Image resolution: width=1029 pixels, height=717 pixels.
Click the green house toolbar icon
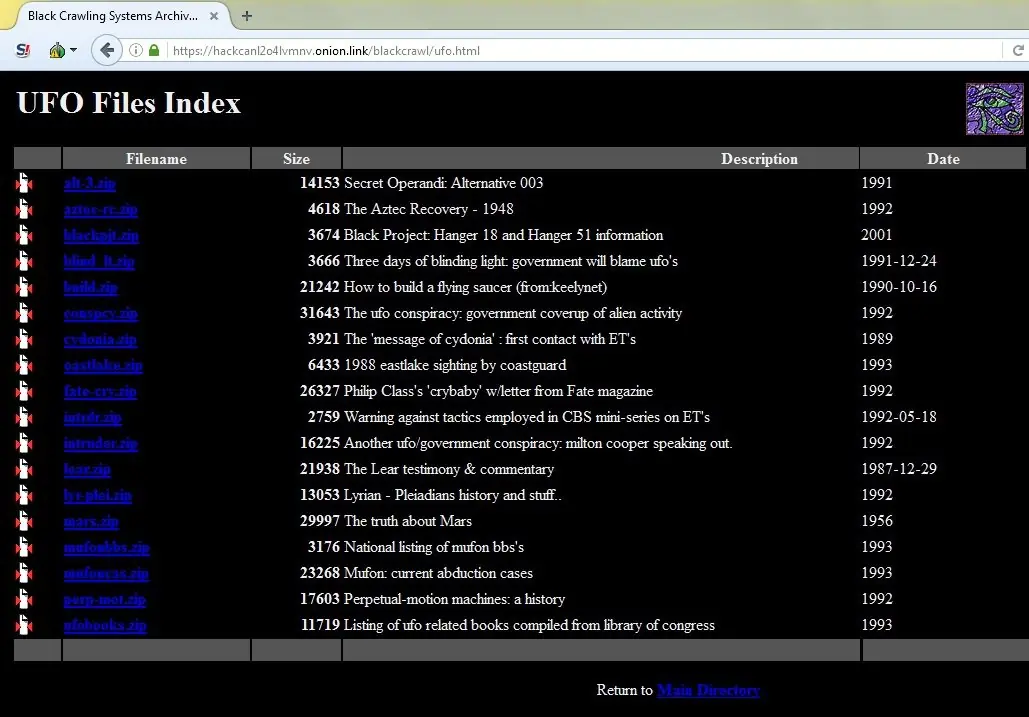[57, 51]
